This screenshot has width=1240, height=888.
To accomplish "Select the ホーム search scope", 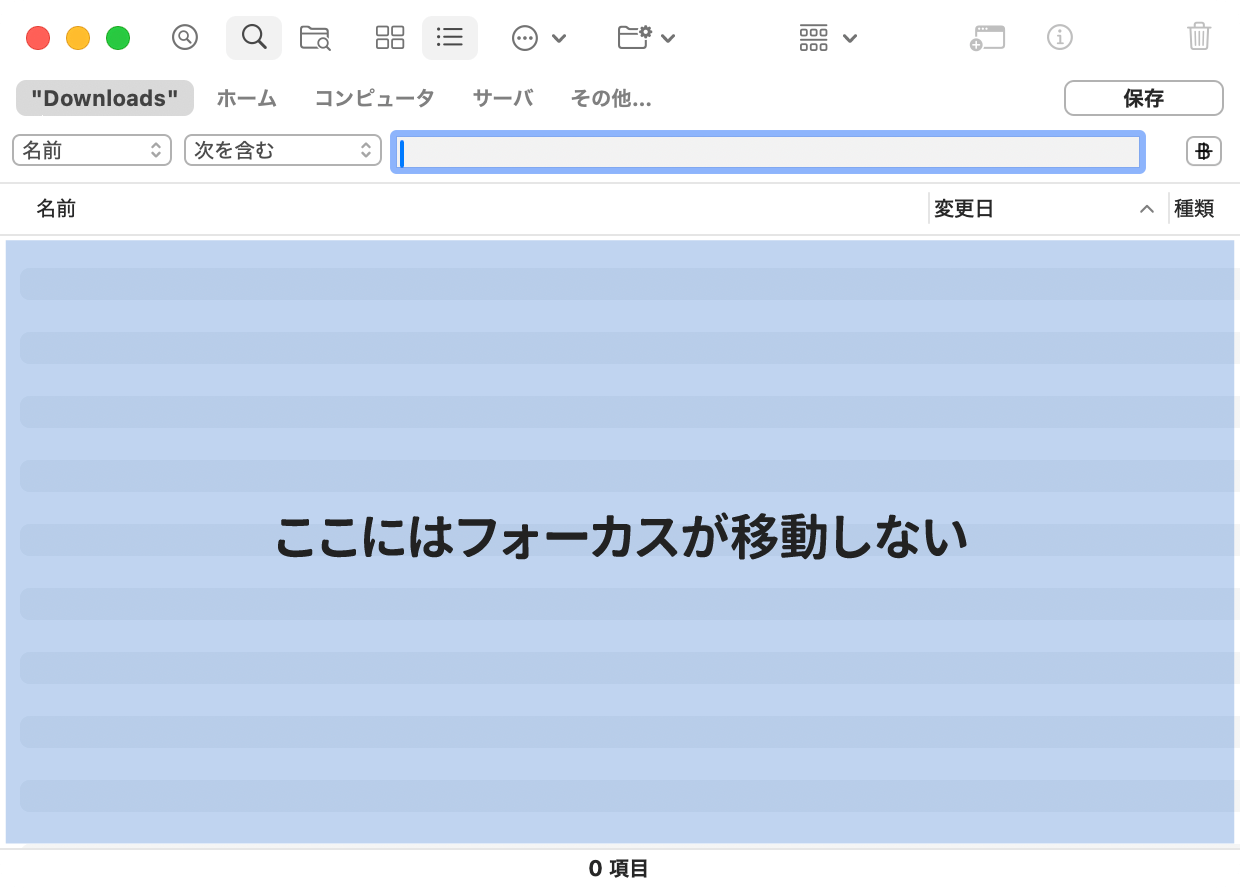I will (x=246, y=98).
